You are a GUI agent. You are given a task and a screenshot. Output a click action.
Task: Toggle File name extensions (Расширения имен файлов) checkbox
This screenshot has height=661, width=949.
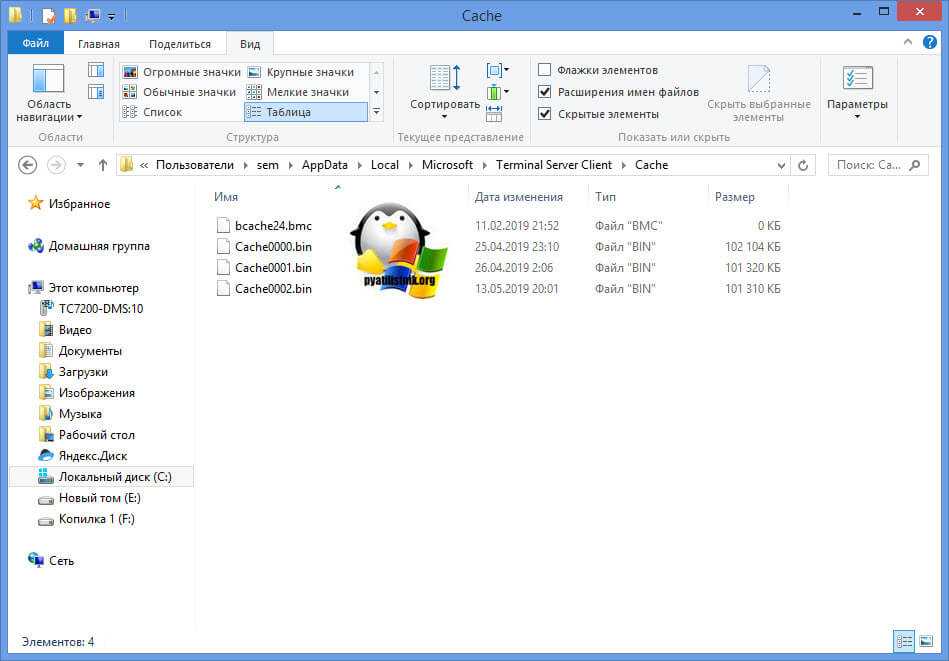coord(545,92)
